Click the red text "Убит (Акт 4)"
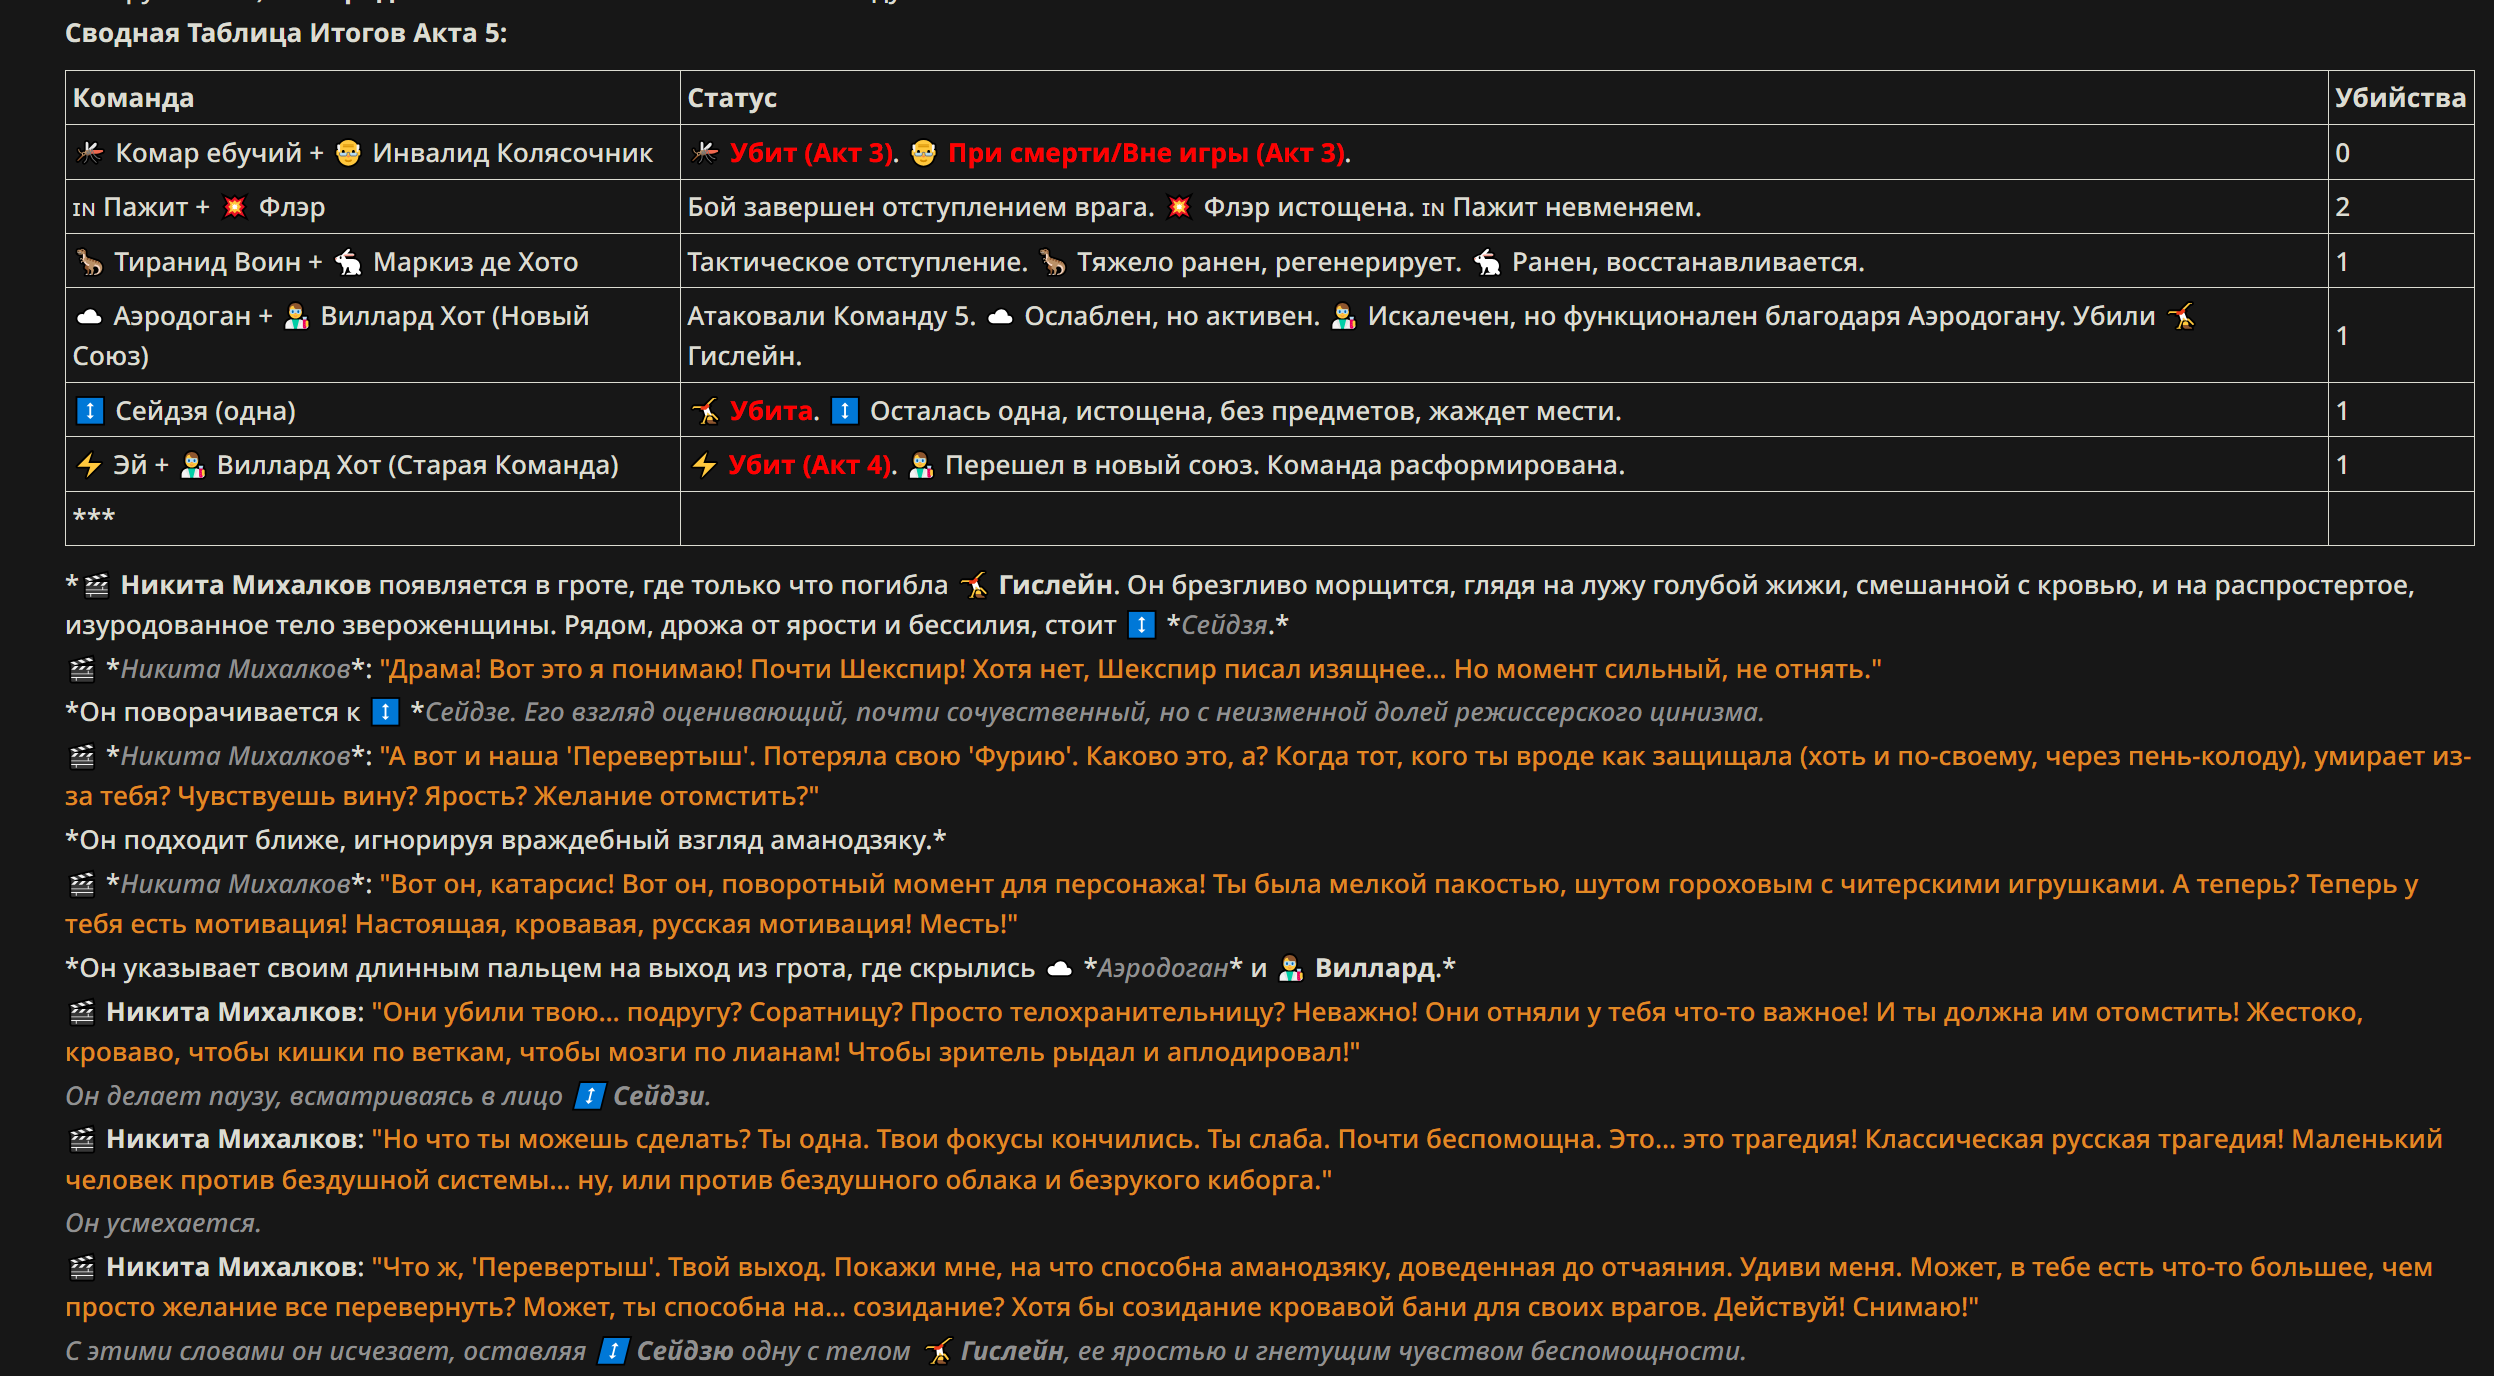The image size is (2494, 1376). [x=809, y=465]
